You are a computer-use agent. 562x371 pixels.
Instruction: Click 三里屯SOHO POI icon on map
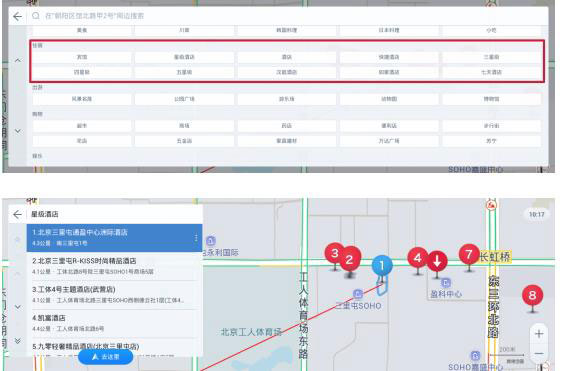tap(358, 294)
